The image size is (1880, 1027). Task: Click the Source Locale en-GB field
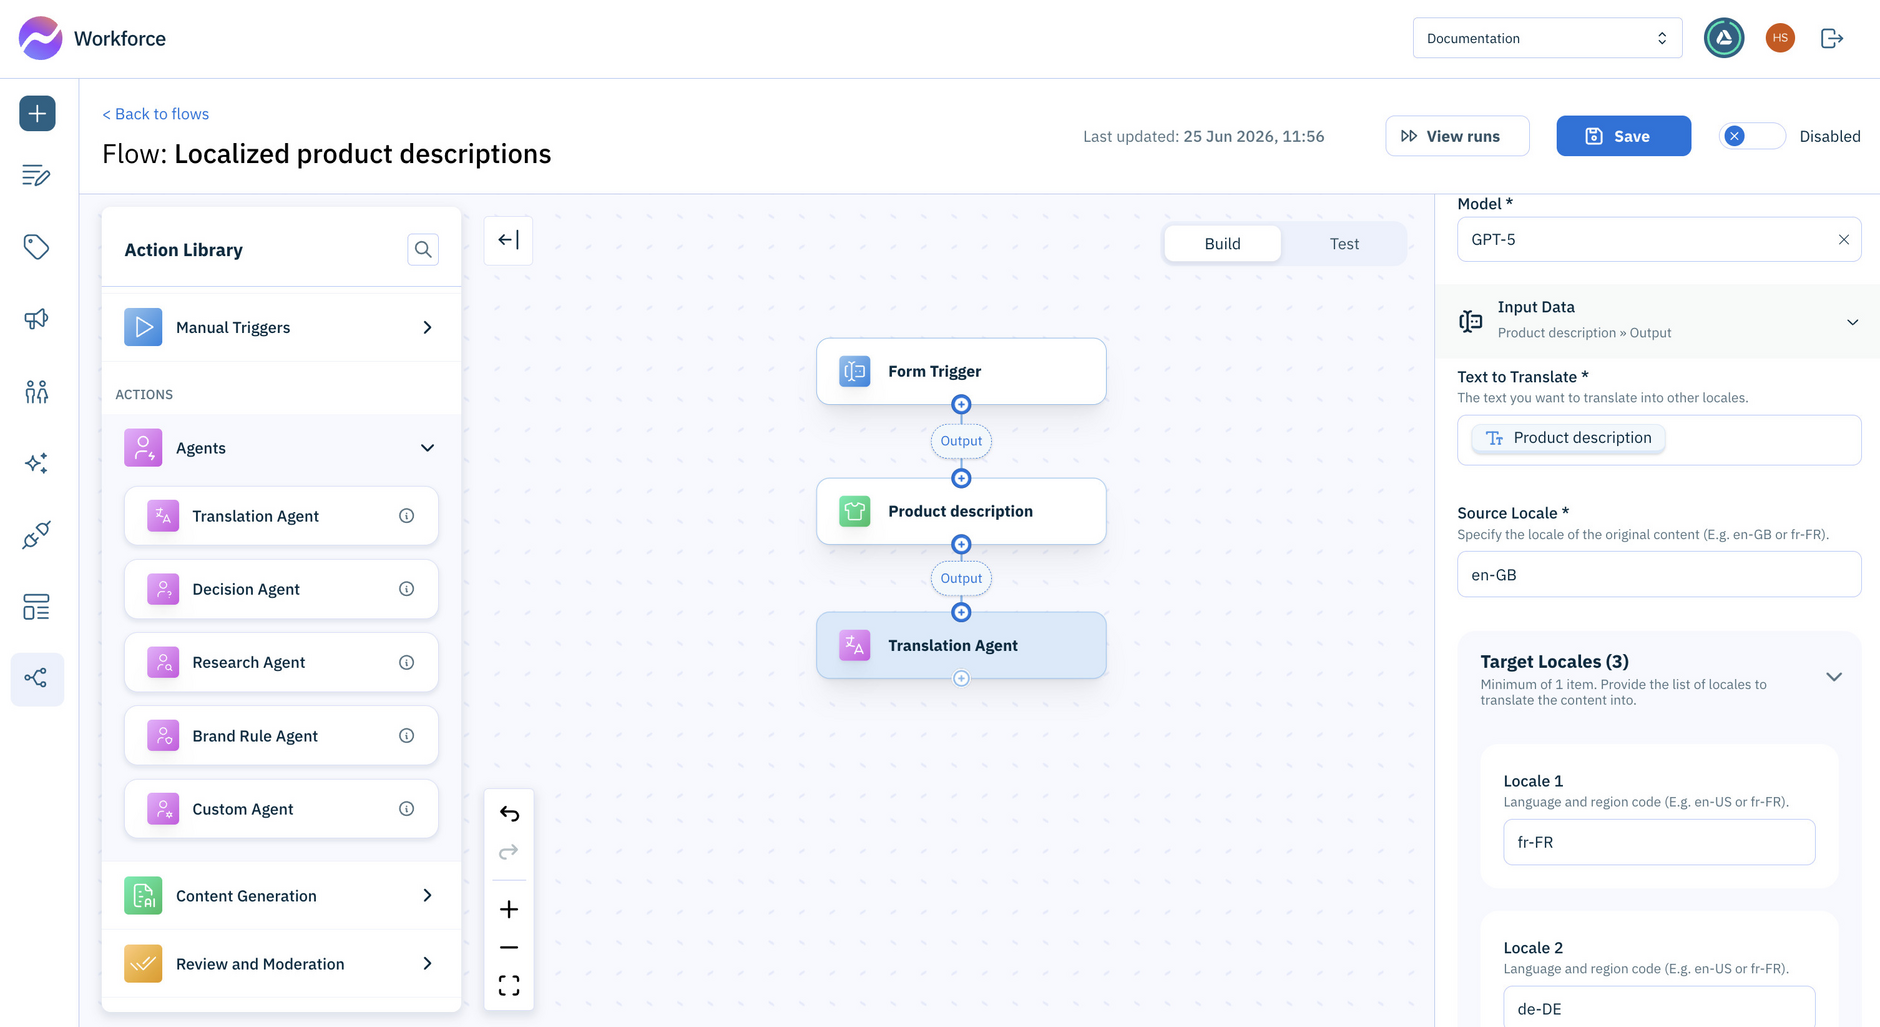point(1659,575)
